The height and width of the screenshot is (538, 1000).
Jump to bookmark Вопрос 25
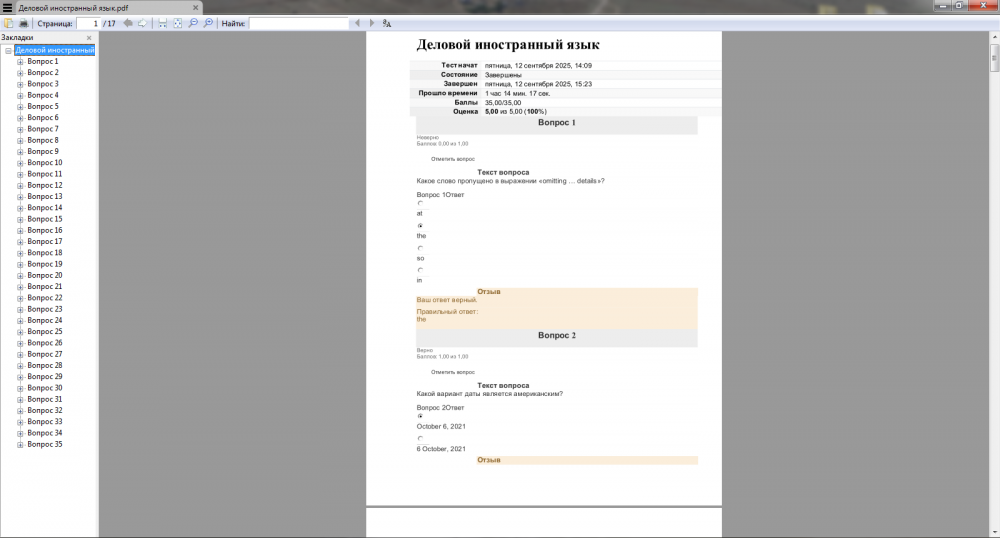click(45, 332)
